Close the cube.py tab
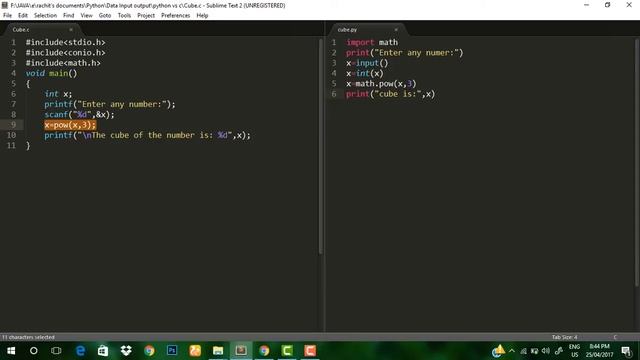The image size is (640, 360). 396,30
